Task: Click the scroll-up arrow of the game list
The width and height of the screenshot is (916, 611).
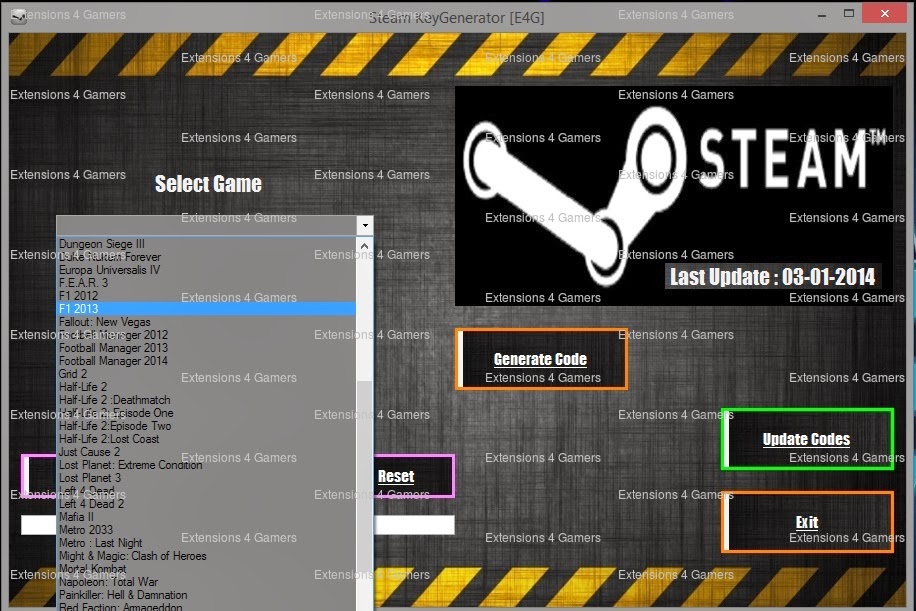Action: pyautogui.click(x=363, y=245)
